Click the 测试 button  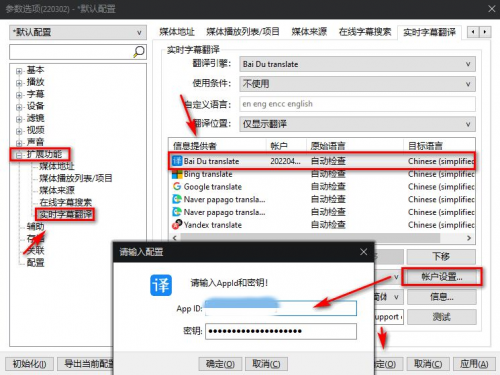point(441,317)
